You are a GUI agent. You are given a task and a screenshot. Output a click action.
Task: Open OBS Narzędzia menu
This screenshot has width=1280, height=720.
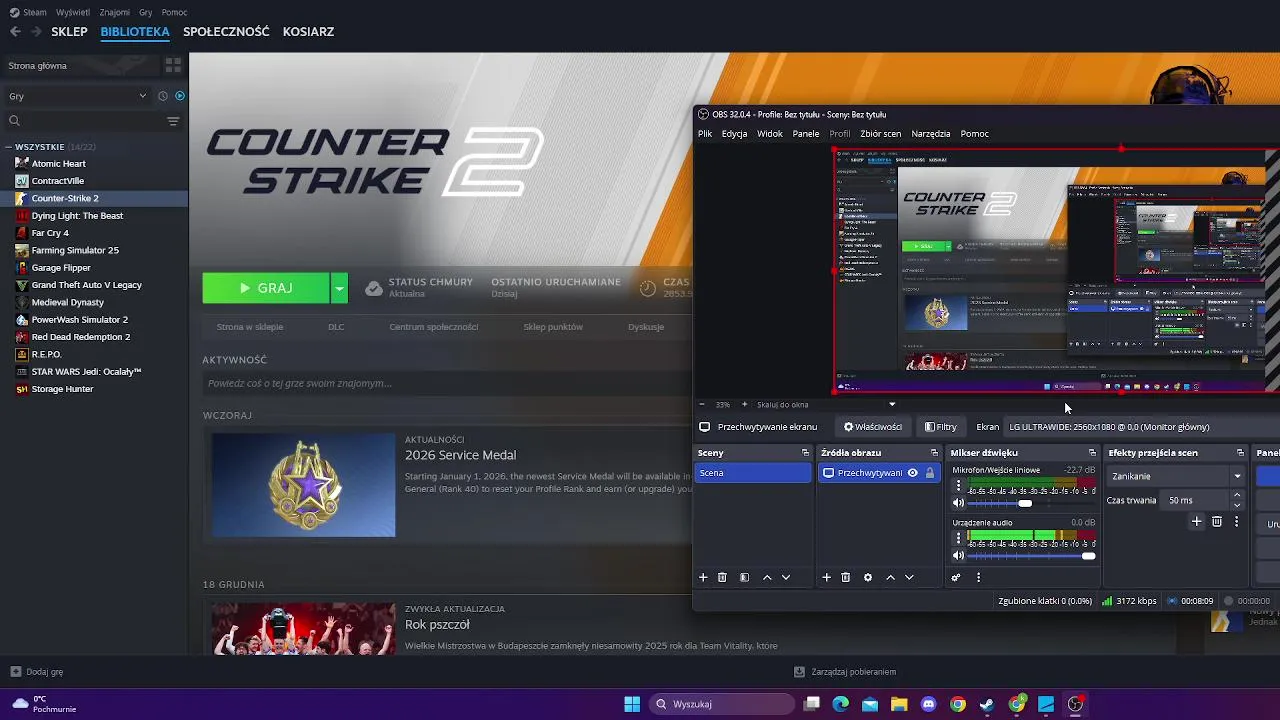pos(931,133)
